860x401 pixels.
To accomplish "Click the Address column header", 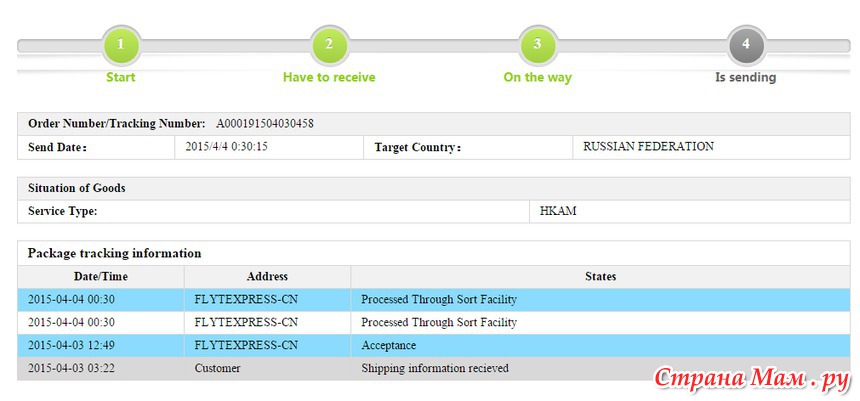I will coord(268,276).
